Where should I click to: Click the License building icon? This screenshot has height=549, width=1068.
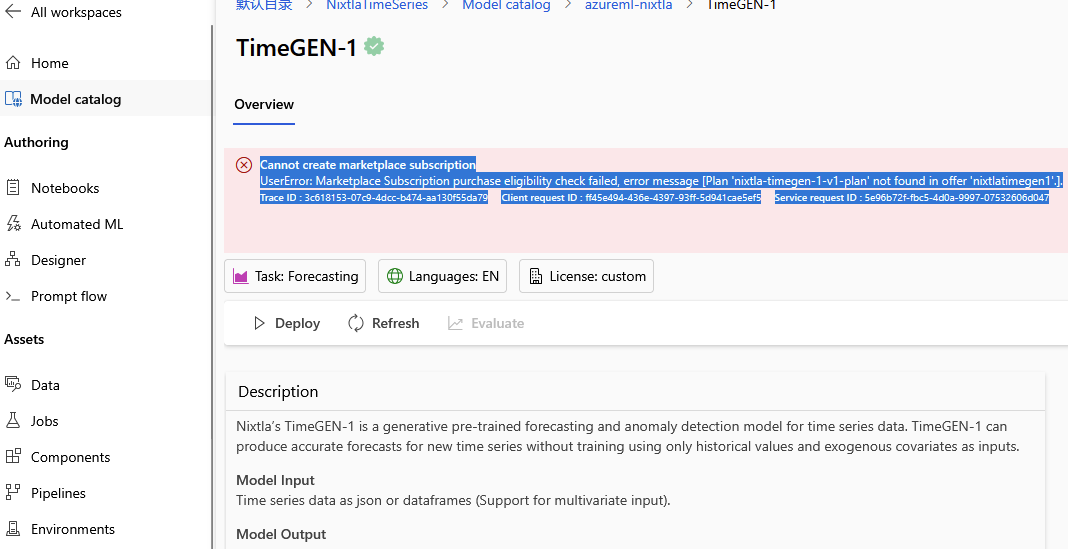(x=536, y=276)
